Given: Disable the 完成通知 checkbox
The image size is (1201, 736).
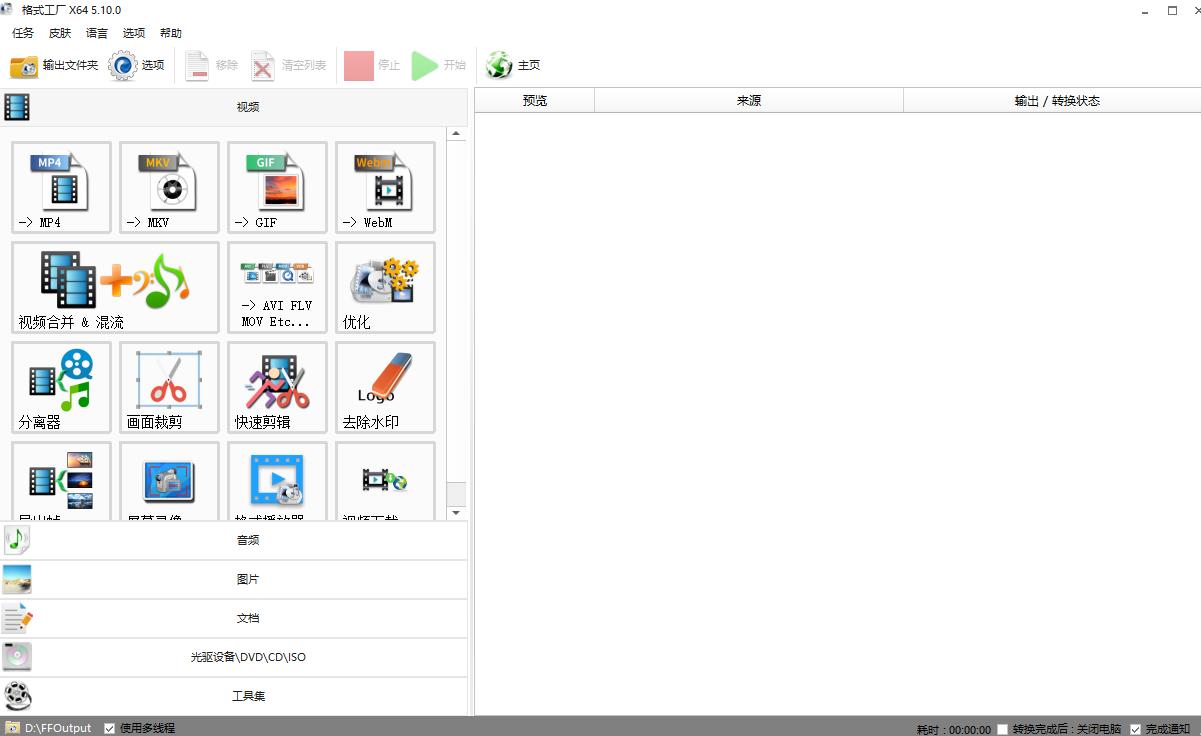Looking at the screenshot, I should [x=1135, y=729].
